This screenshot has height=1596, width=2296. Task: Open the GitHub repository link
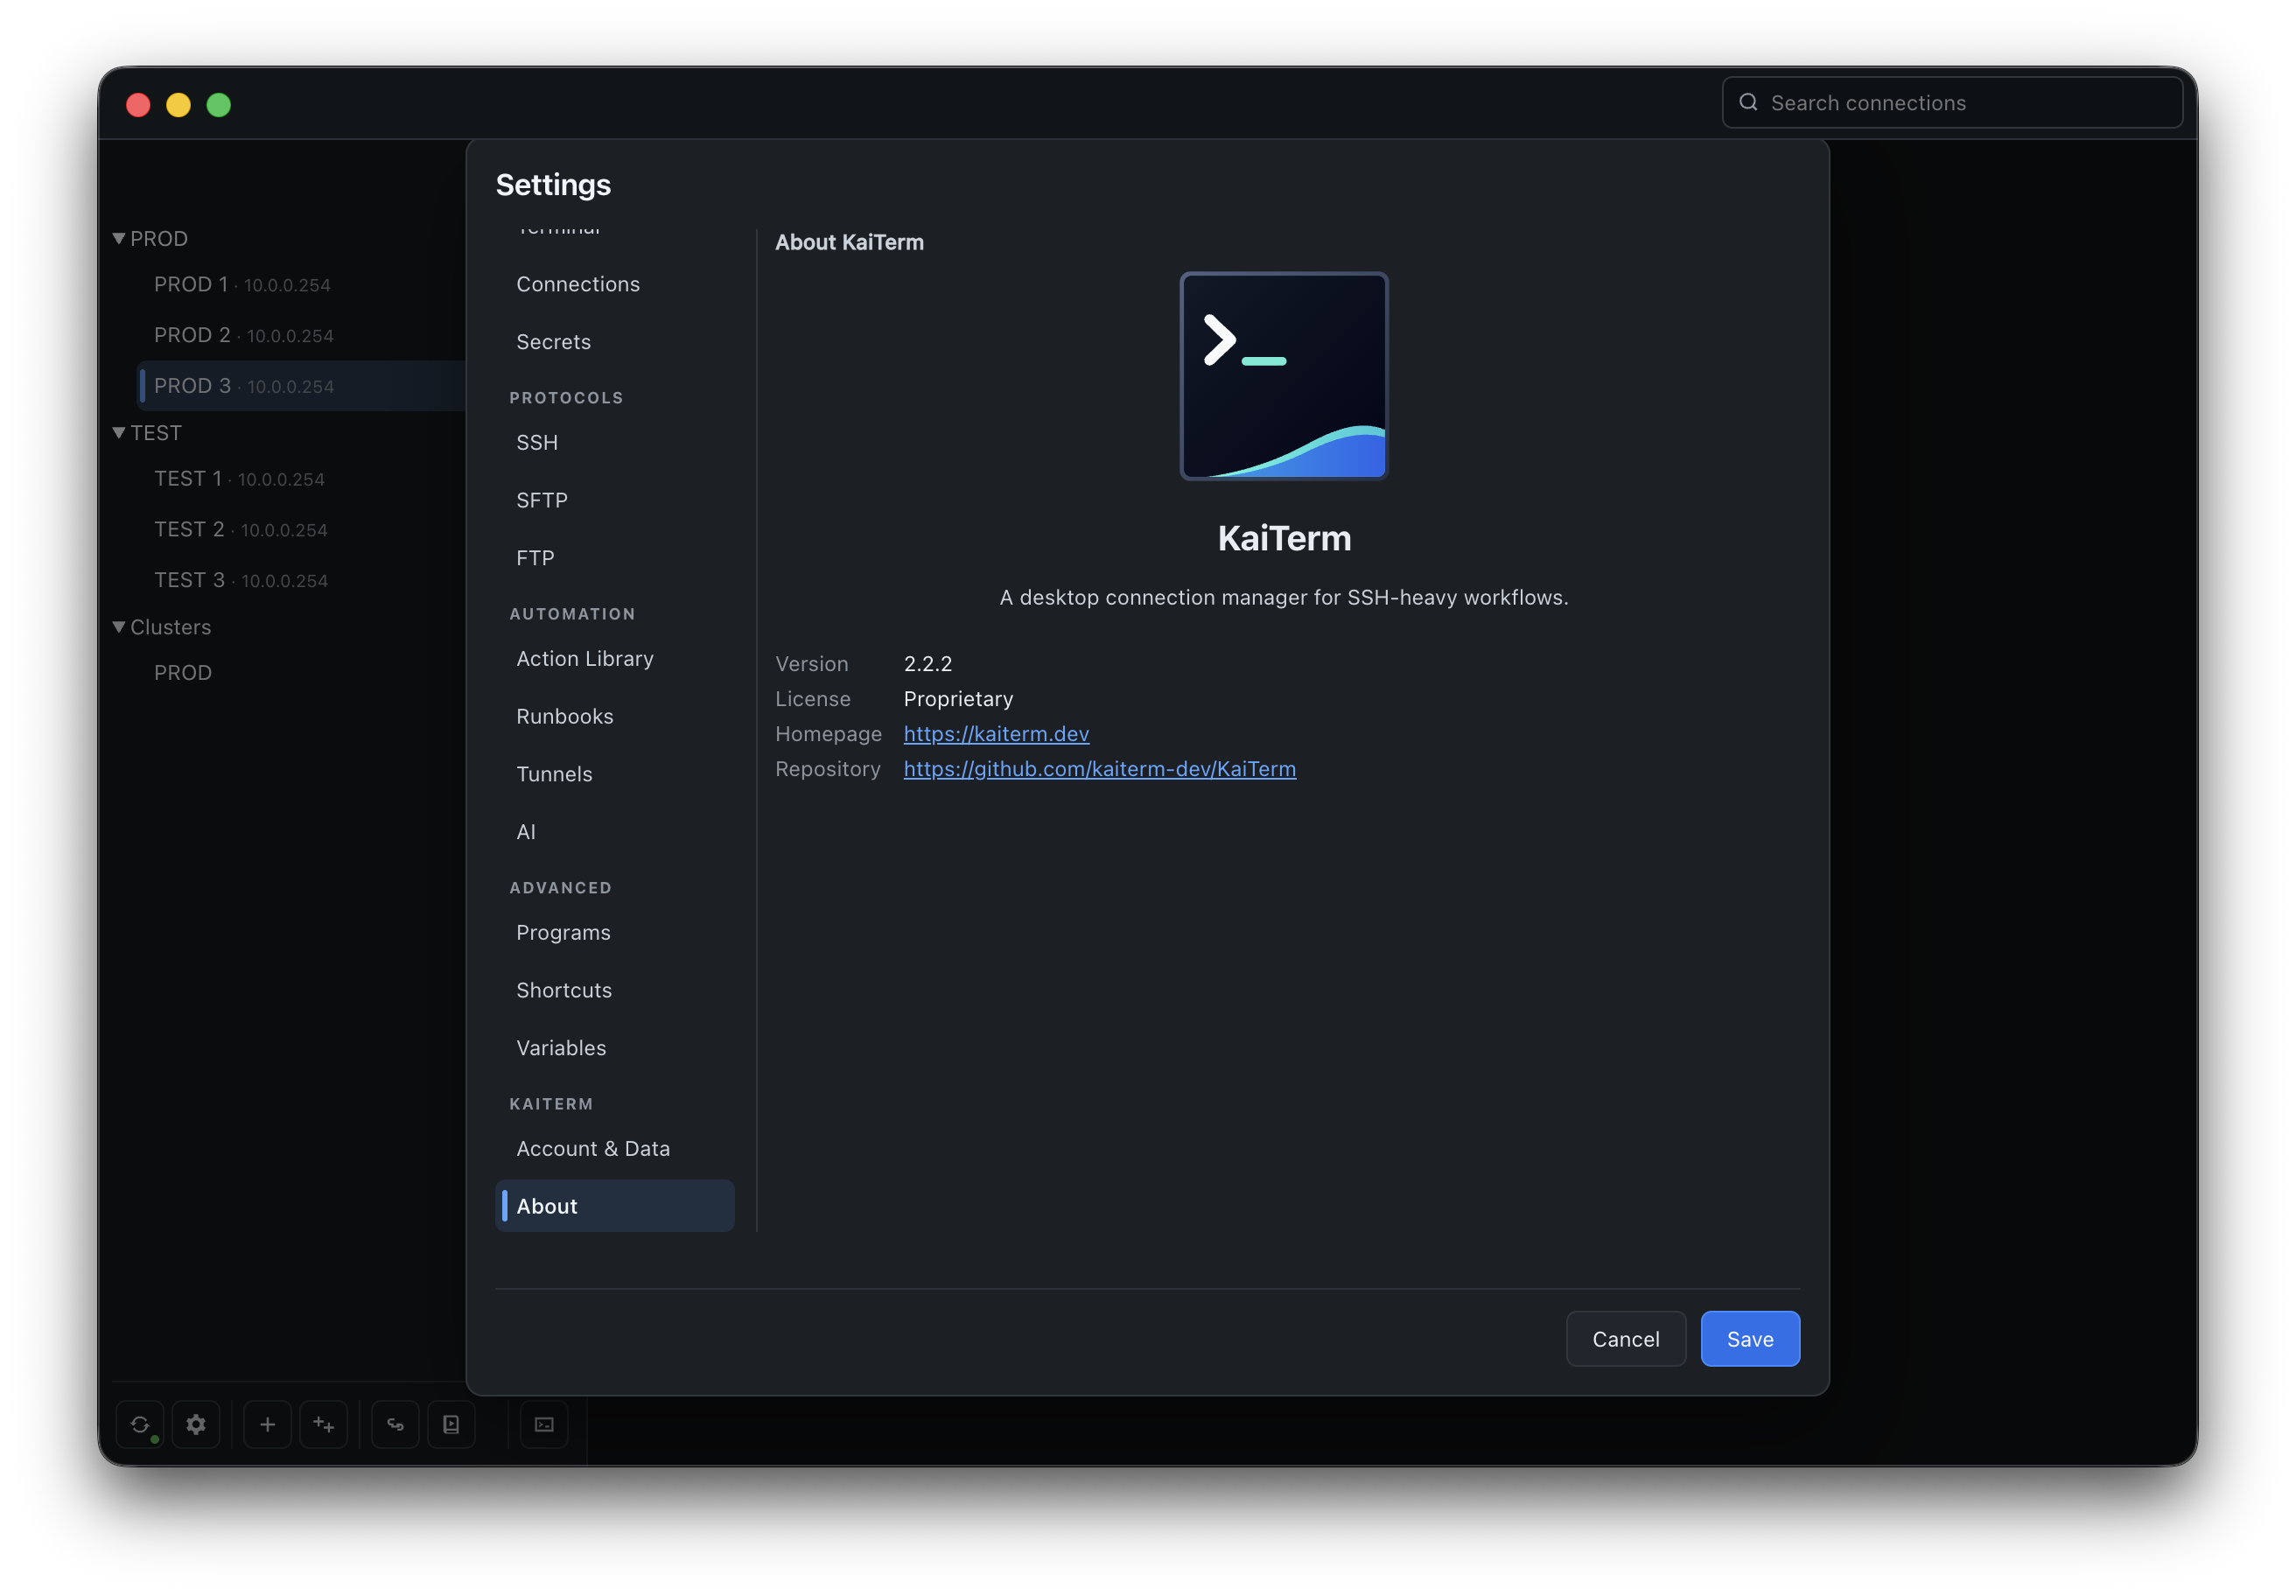(1100, 769)
